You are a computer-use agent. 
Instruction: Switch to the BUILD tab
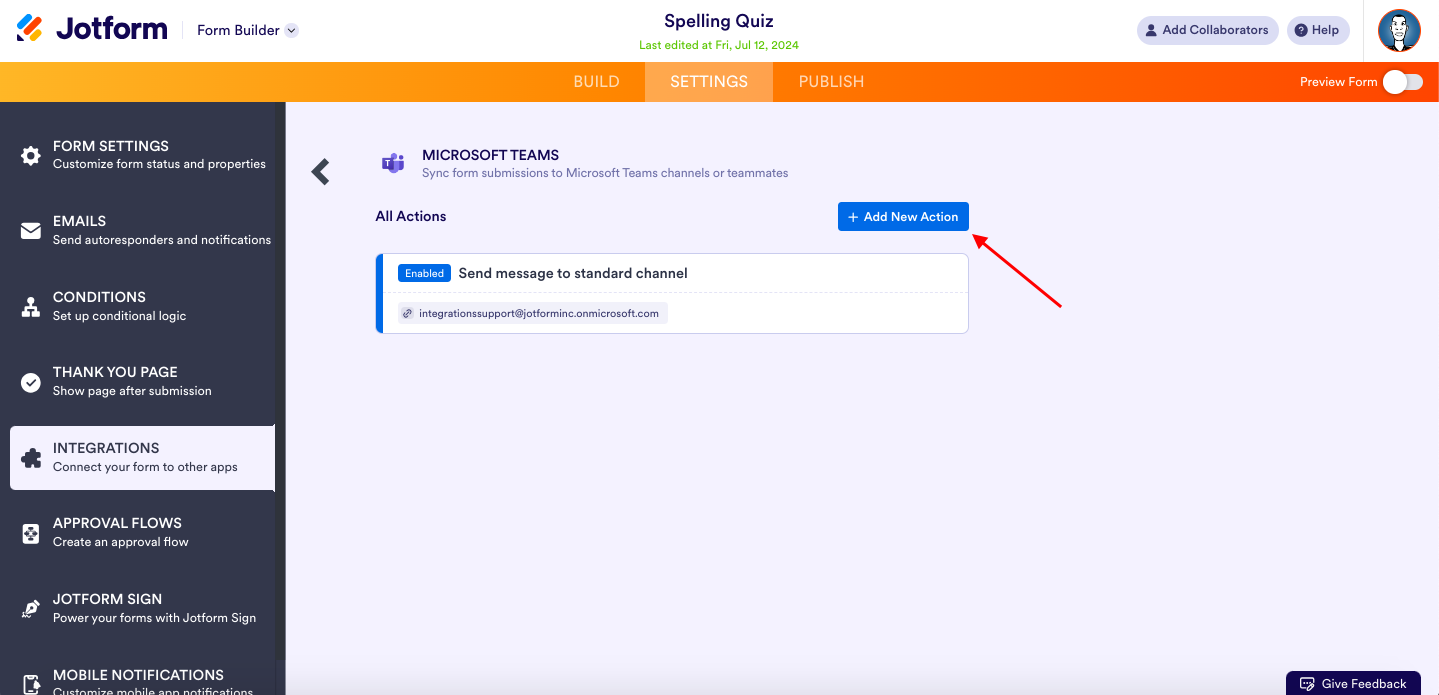click(x=597, y=82)
